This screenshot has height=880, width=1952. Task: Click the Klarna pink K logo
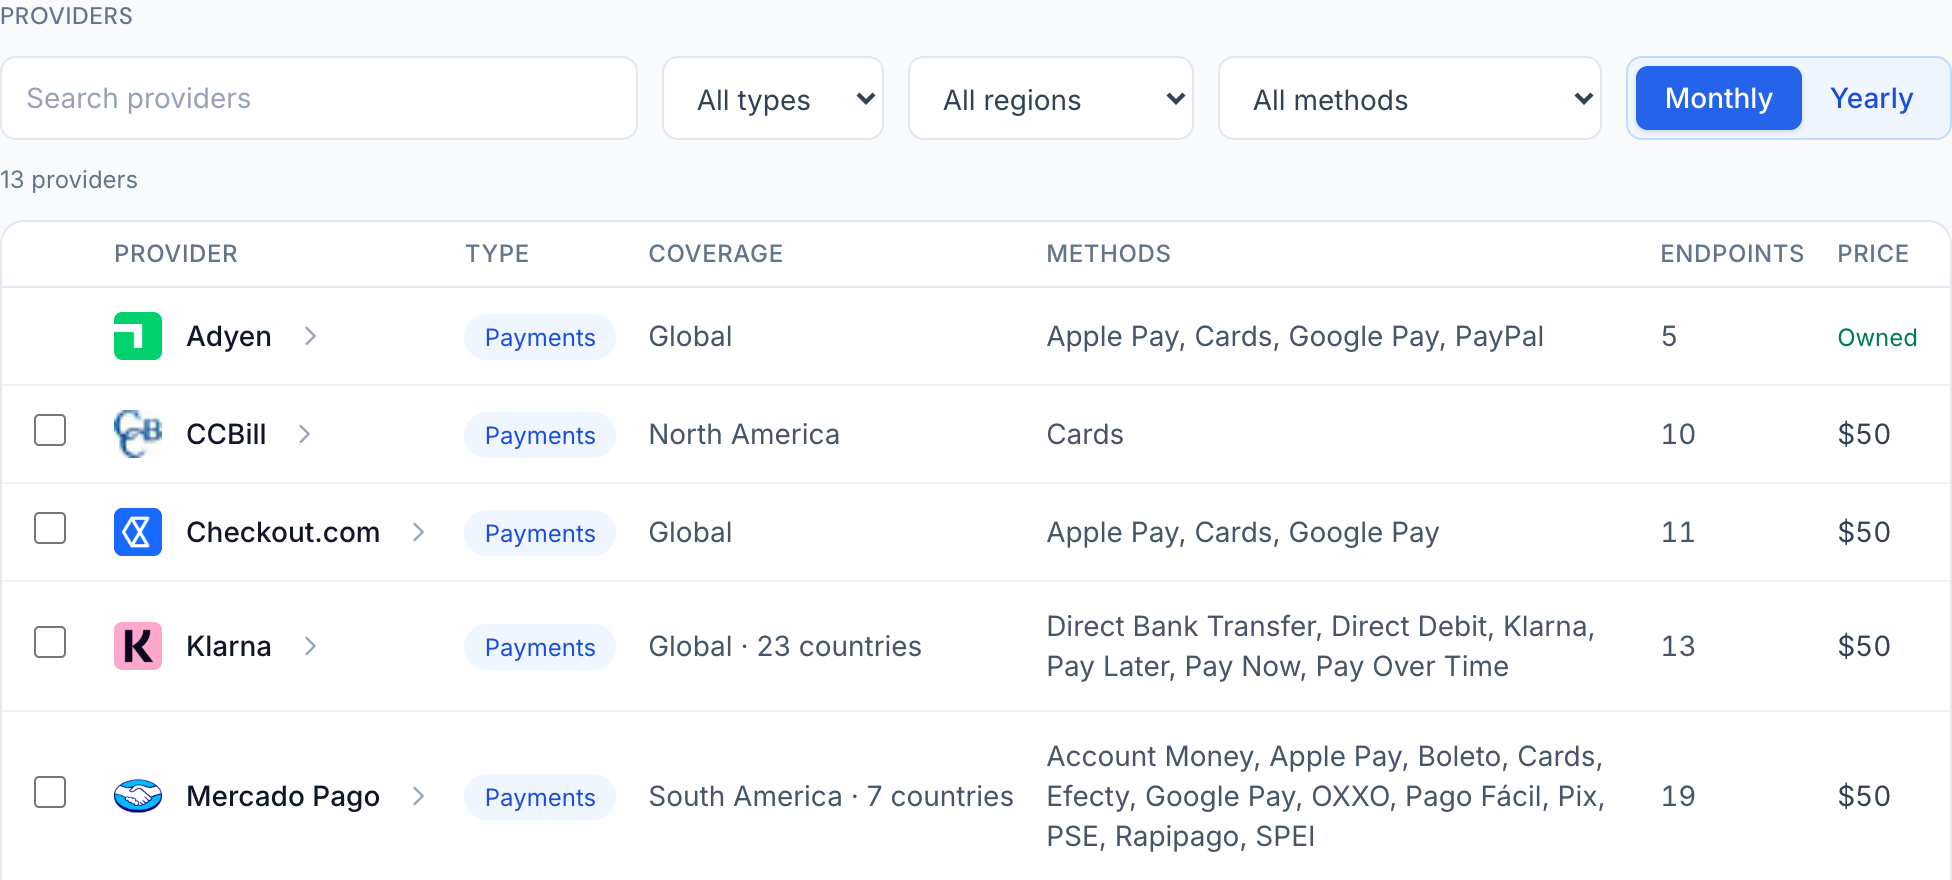pos(138,646)
